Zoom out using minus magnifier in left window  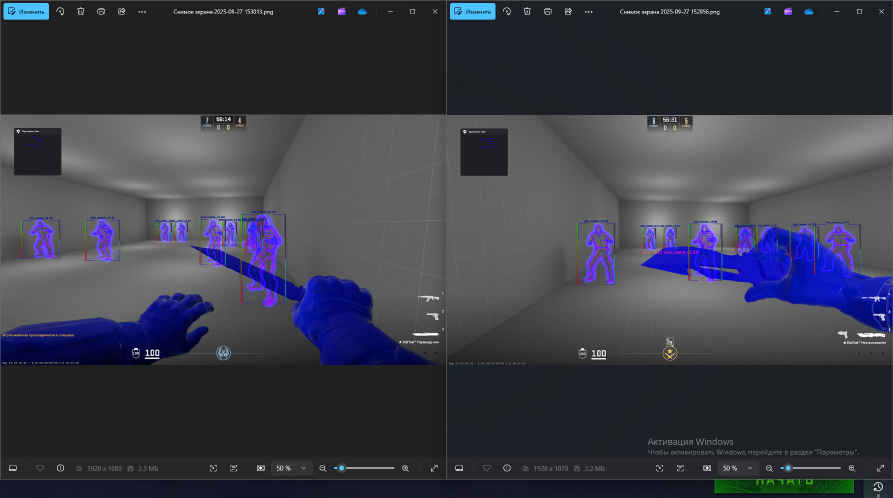[x=323, y=468]
